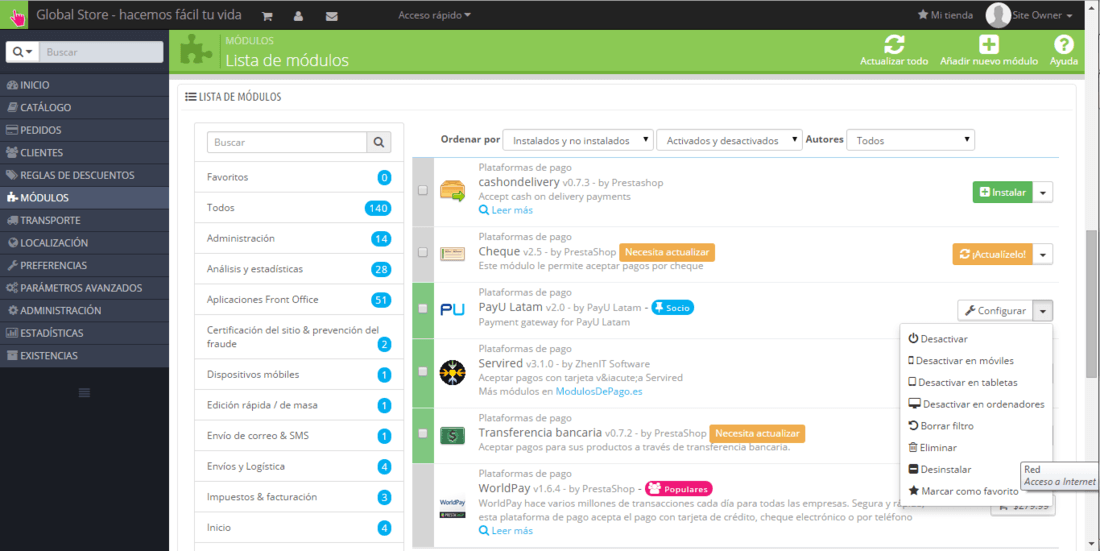Go to Catálogo in the sidebar
1100x551 pixels.
coord(84,107)
